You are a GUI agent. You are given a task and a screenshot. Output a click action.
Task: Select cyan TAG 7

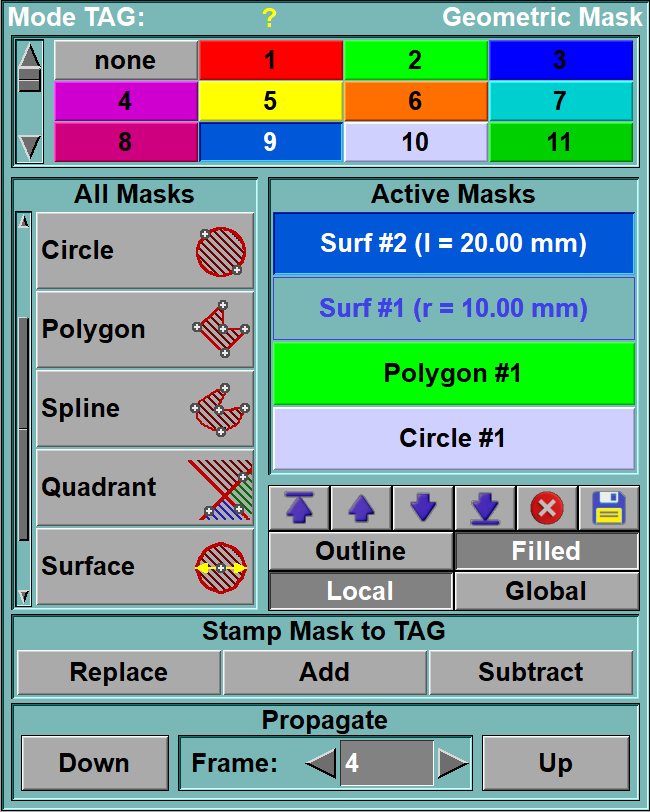[561, 101]
